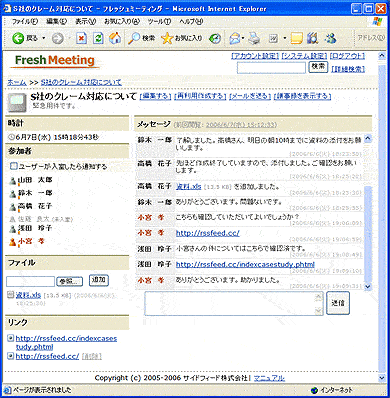390x398 pixels.
Task: Go to the Home page icon
Action: 115,38
